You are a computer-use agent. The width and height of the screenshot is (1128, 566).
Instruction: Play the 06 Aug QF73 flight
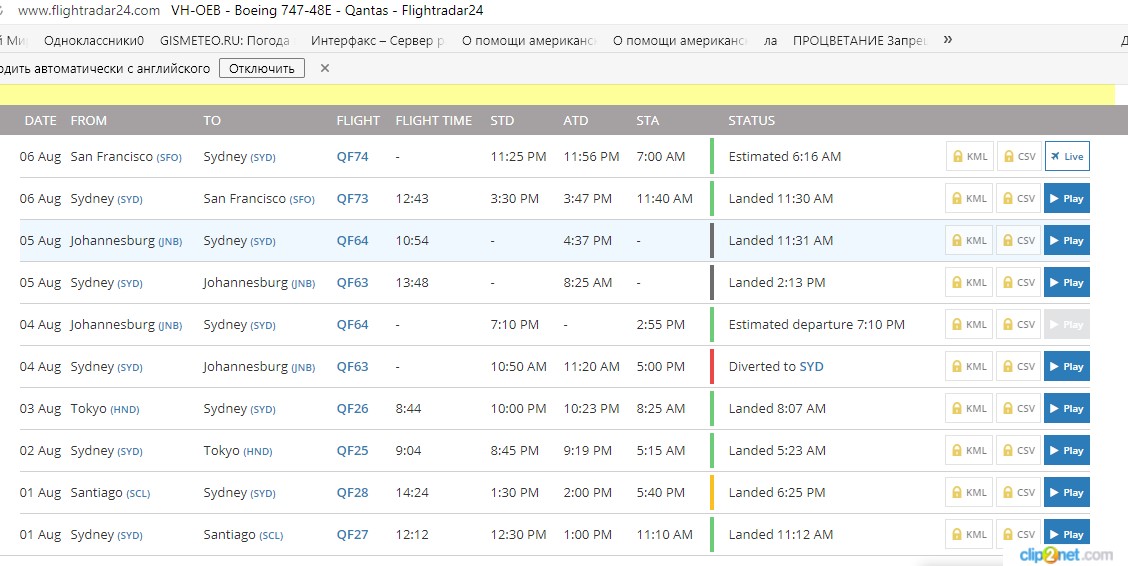click(x=1067, y=198)
